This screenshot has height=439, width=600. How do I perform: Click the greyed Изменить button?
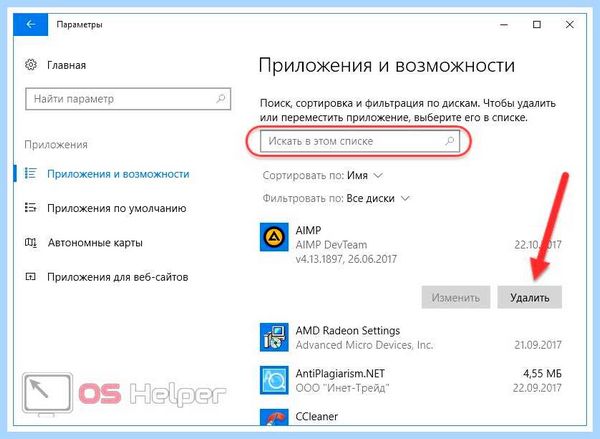pyautogui.click(x=456, y=297)
